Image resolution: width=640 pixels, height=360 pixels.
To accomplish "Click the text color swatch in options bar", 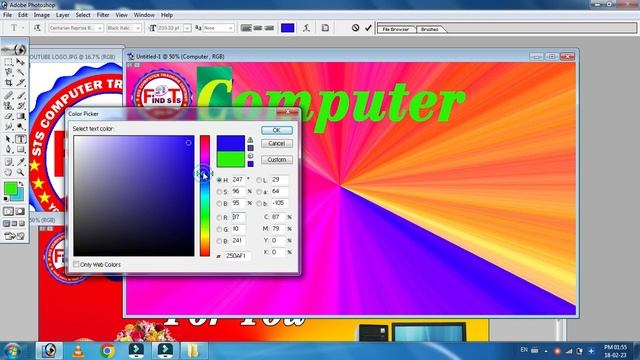I will [287, 28].
